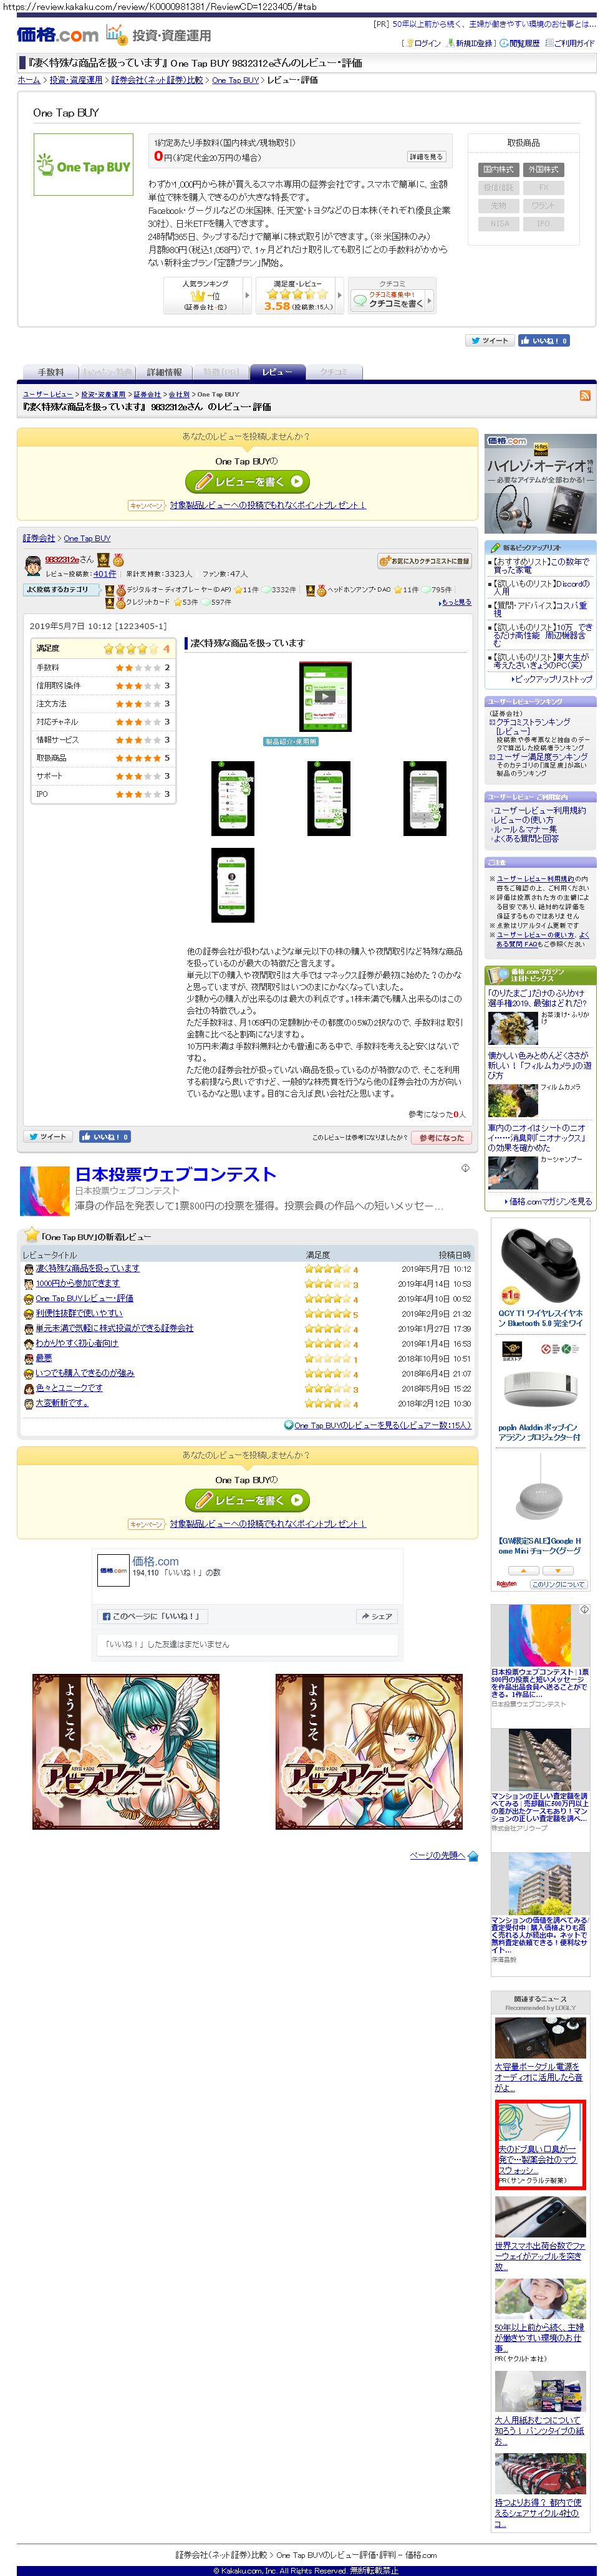The height and width of the screenshot is (2576, 613).
Task: Open the reviewer's avatar icon
Action: coord(33,566)
